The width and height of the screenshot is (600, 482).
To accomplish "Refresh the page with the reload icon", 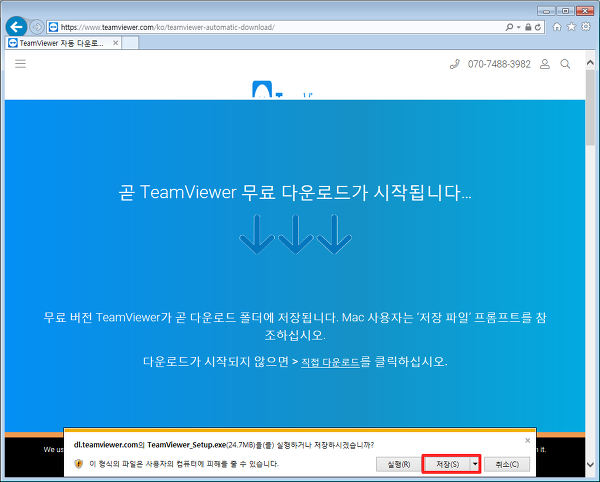I will [x=538, y=27].
